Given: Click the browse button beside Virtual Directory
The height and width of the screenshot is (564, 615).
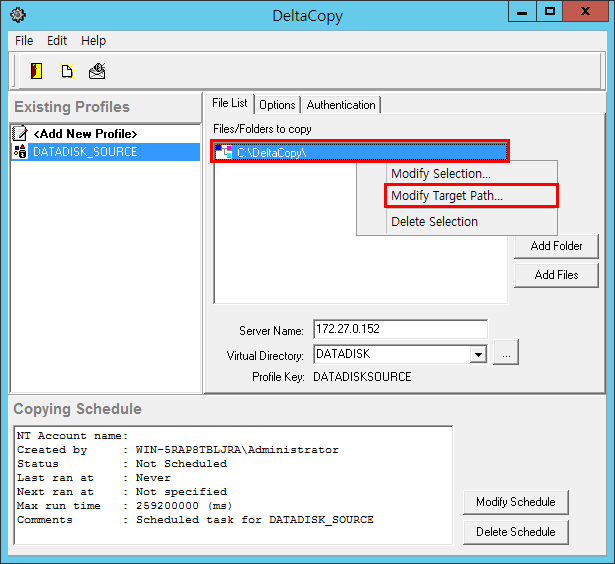Looking at the screenshot, I should (506, 354).
